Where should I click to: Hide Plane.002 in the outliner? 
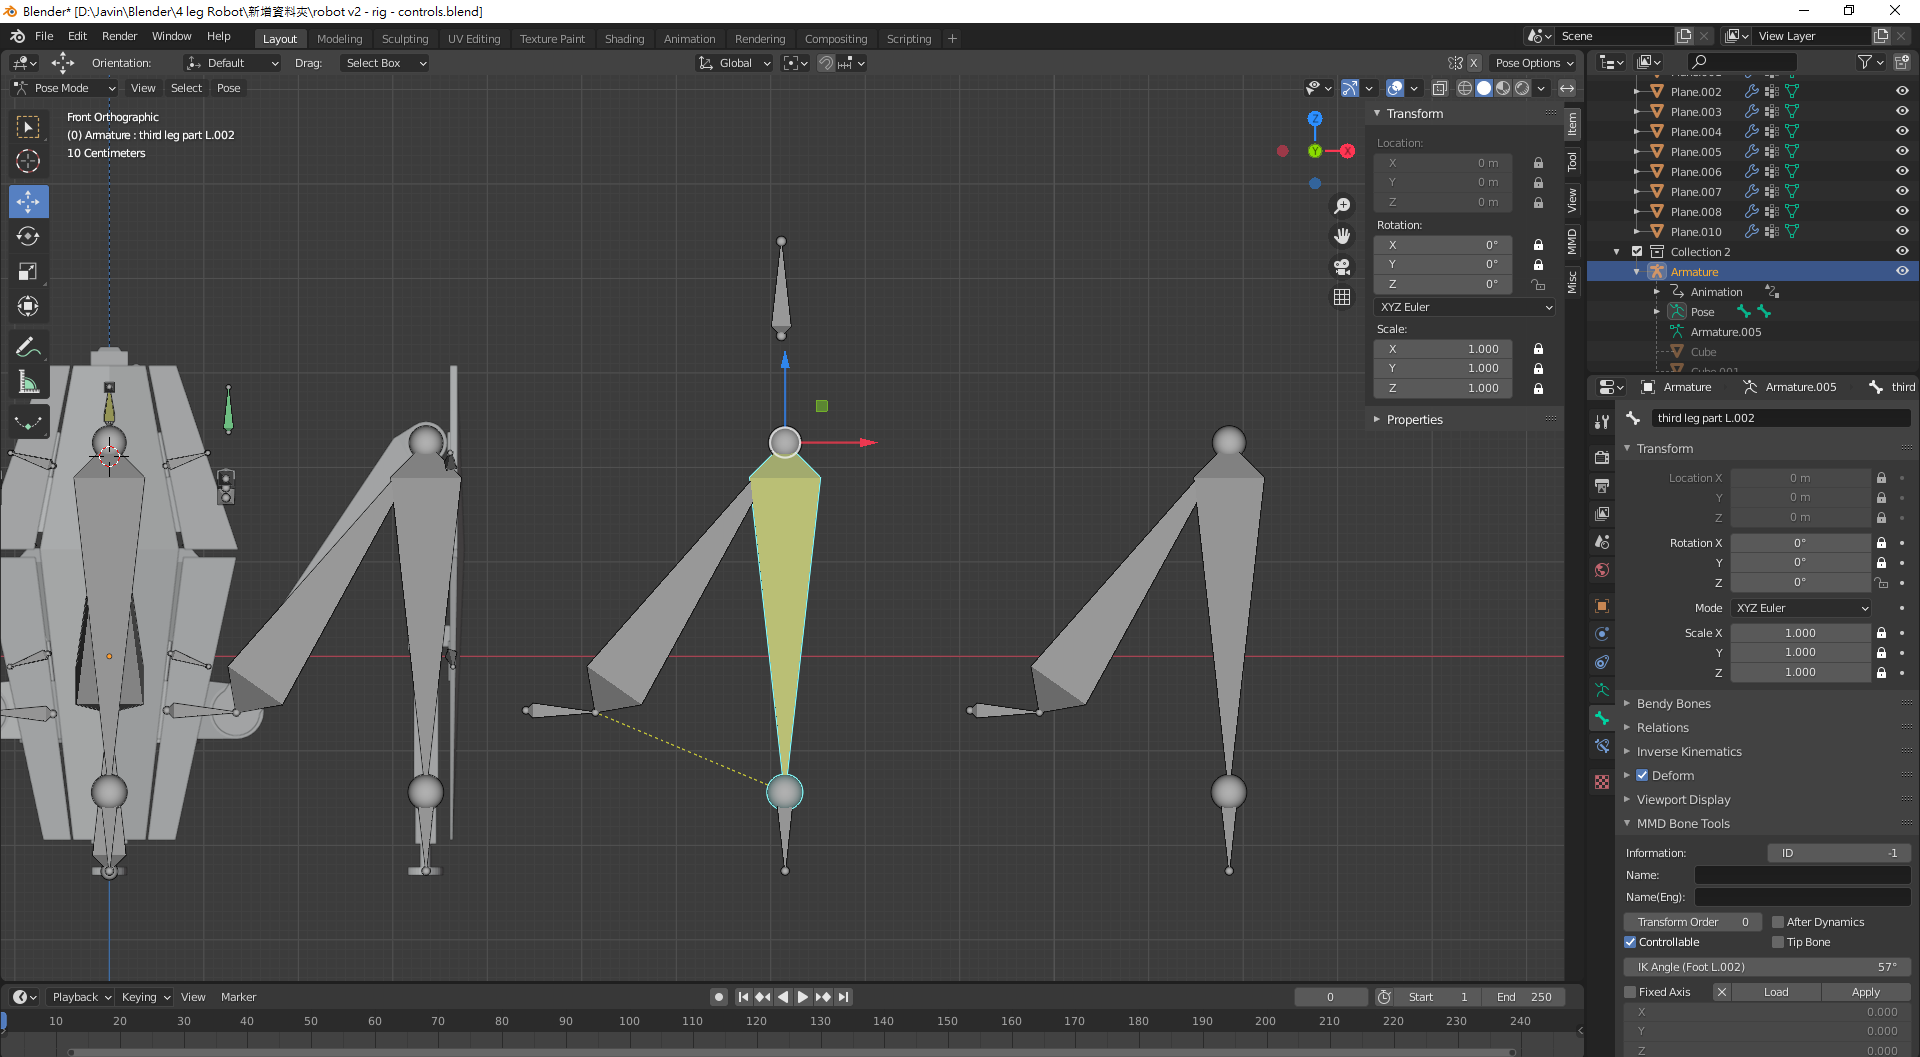(x=1902, y=91)
